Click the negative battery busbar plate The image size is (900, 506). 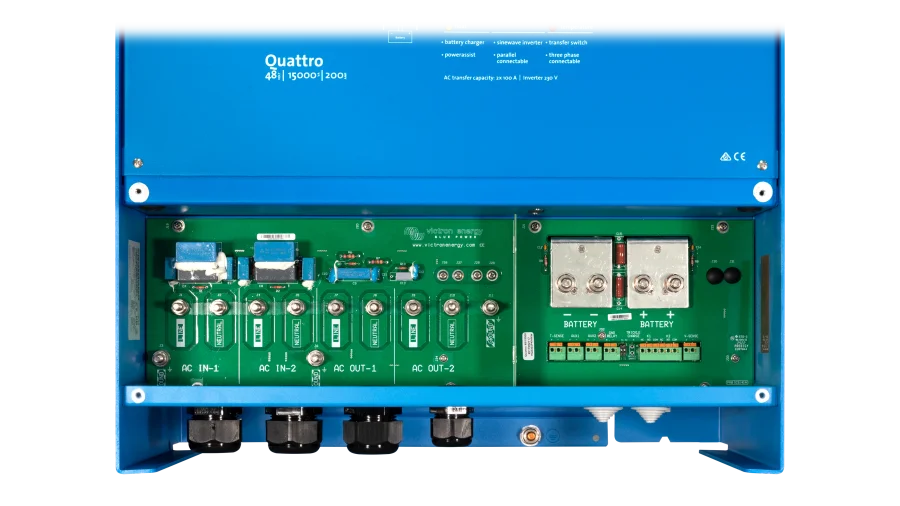coord(581,273)
